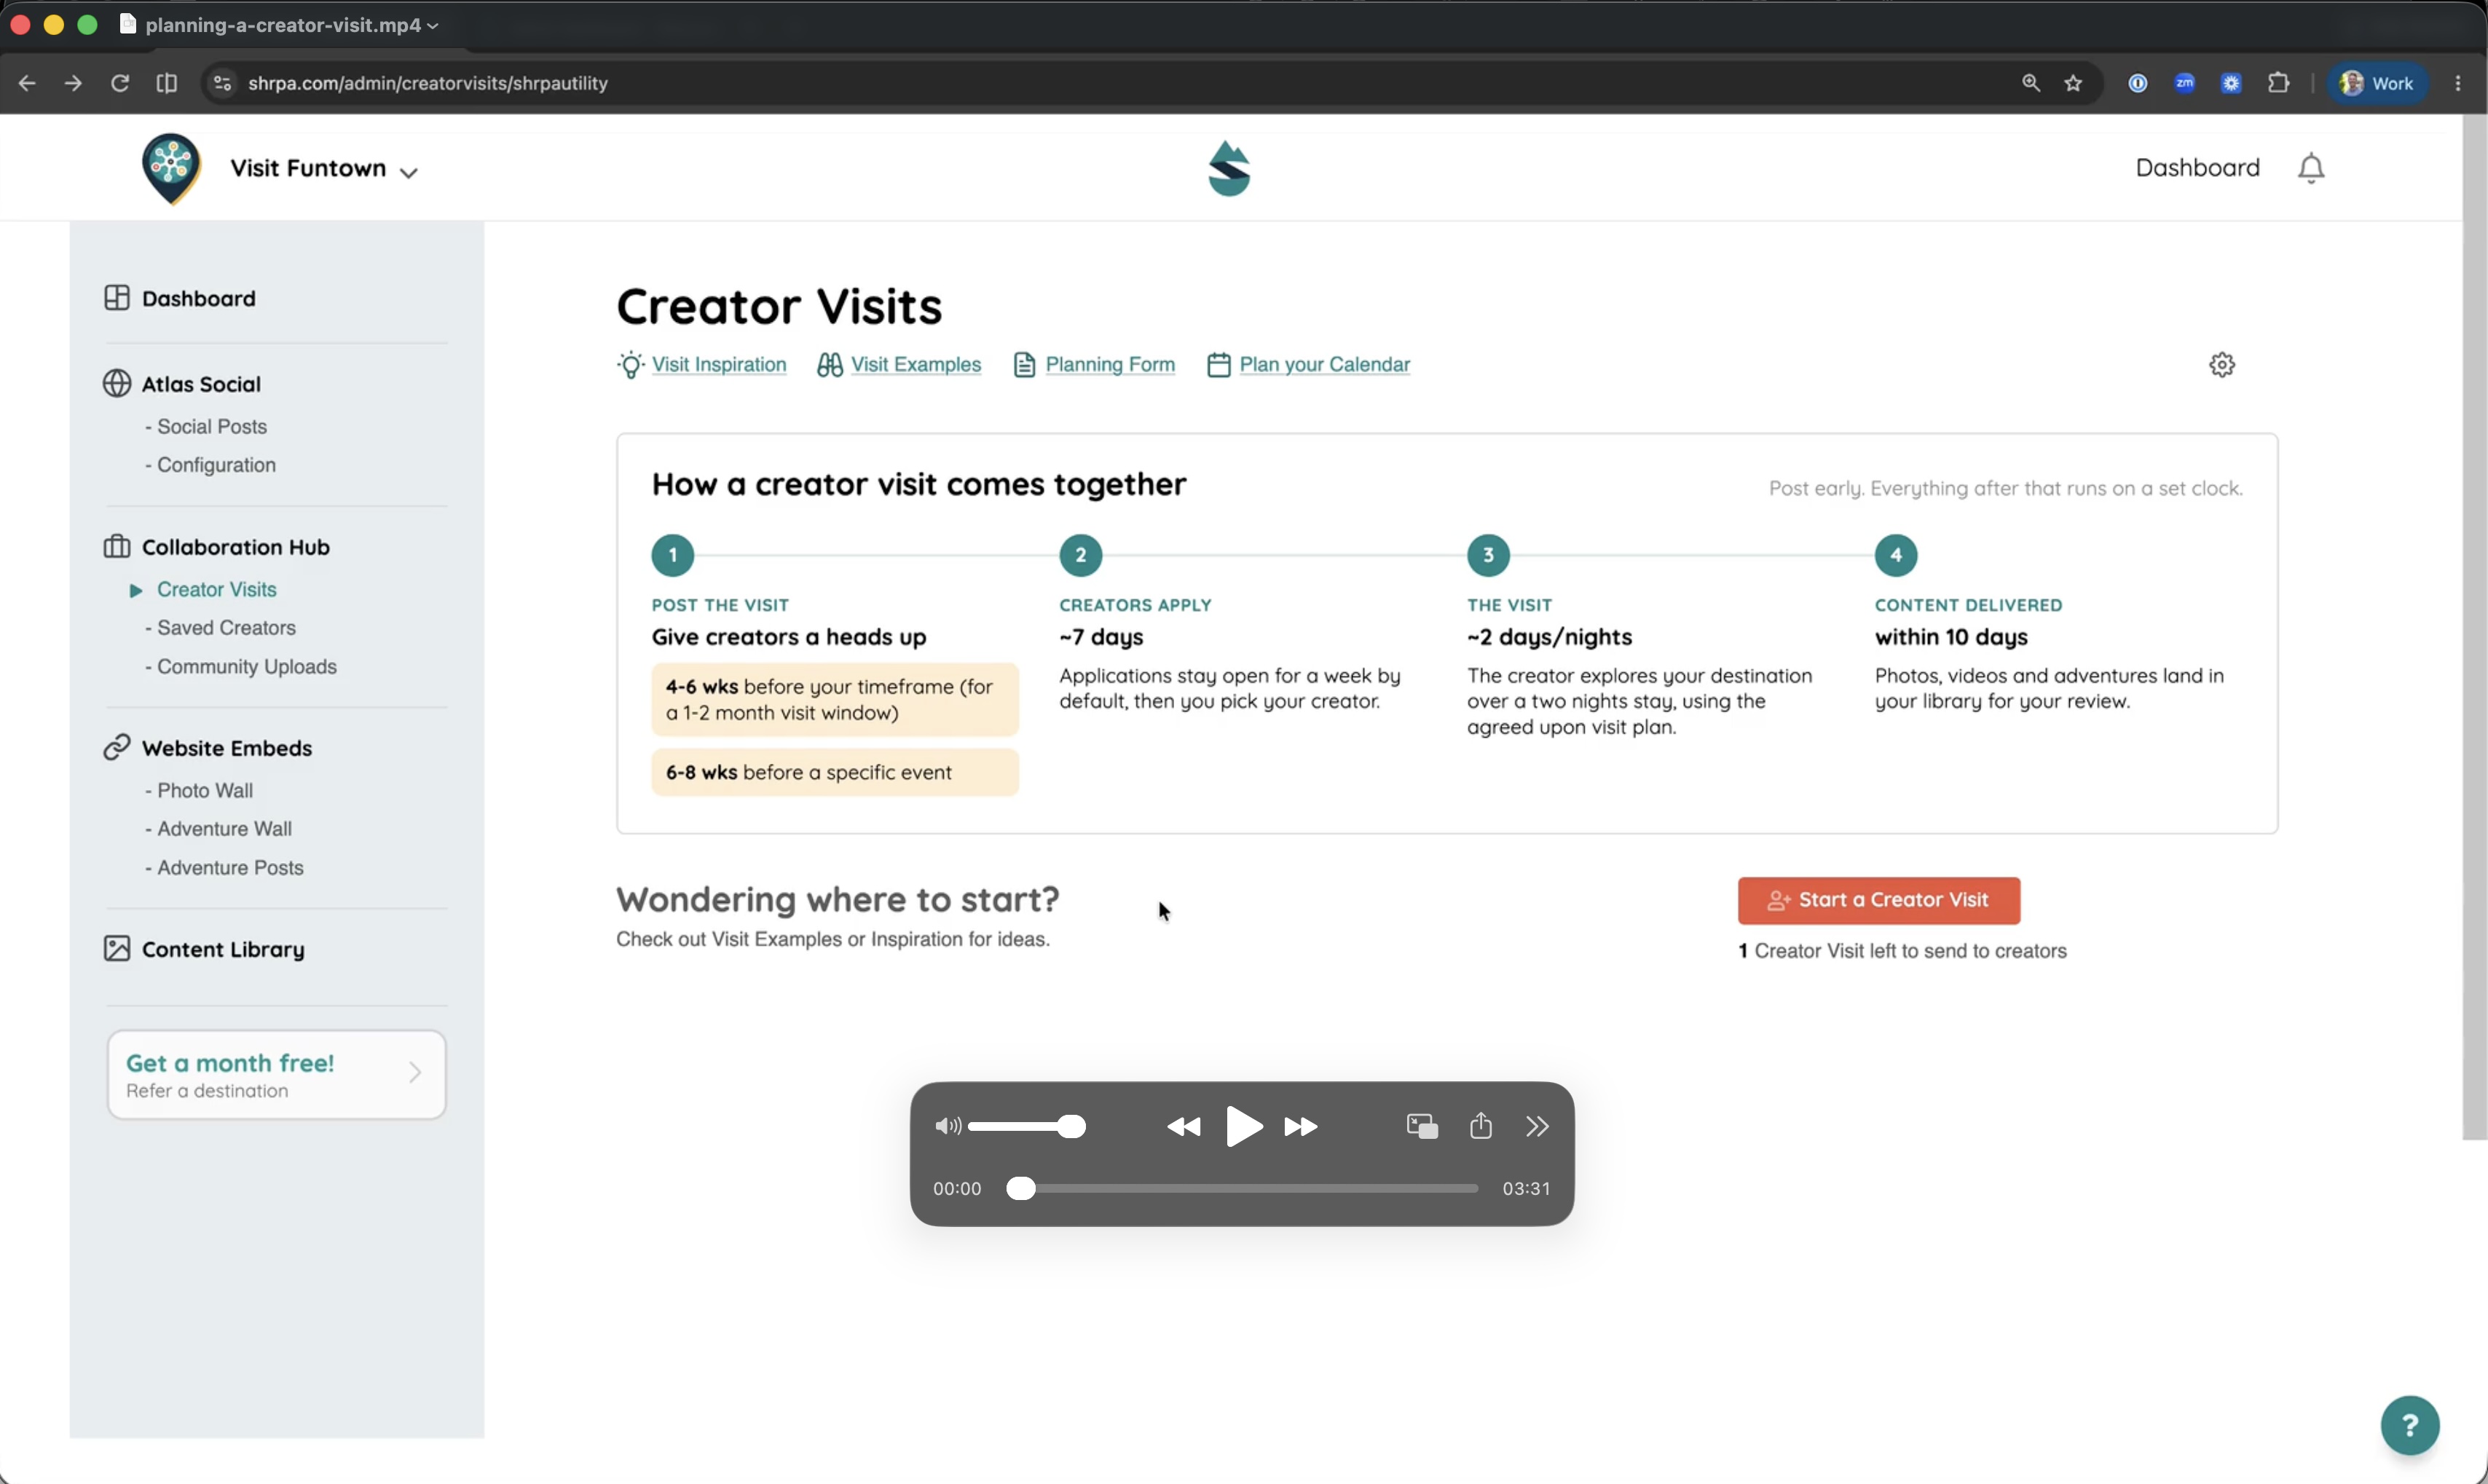
Task: Open the Work profile menu
Action: [2377, 83]
